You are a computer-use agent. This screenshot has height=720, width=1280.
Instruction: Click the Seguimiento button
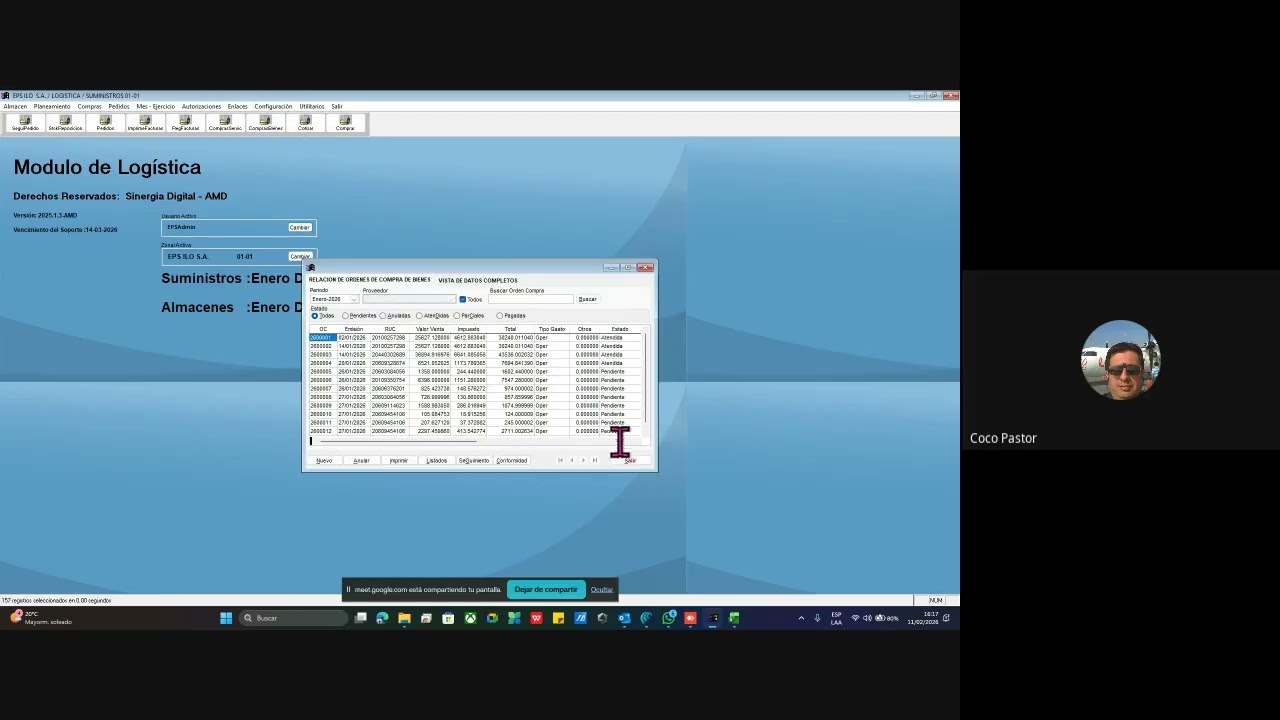pyautogui.click(x=474, y=460)
